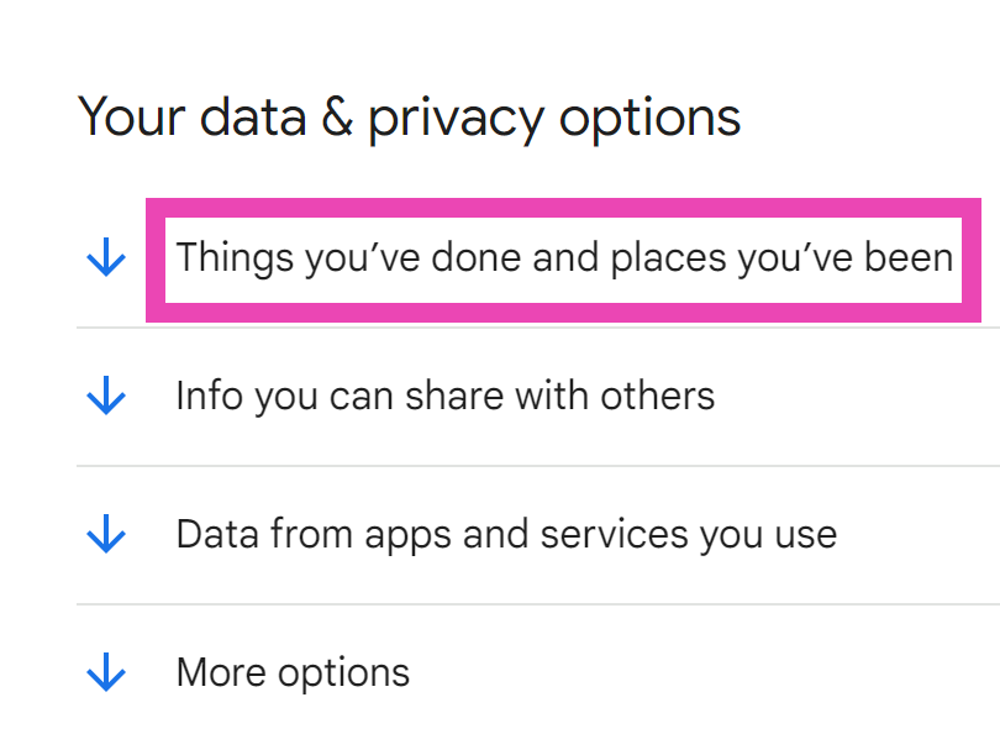Go to Data from apps and services you use
The height and width of the screenshot is (755, 1000).
pos(506,534)
